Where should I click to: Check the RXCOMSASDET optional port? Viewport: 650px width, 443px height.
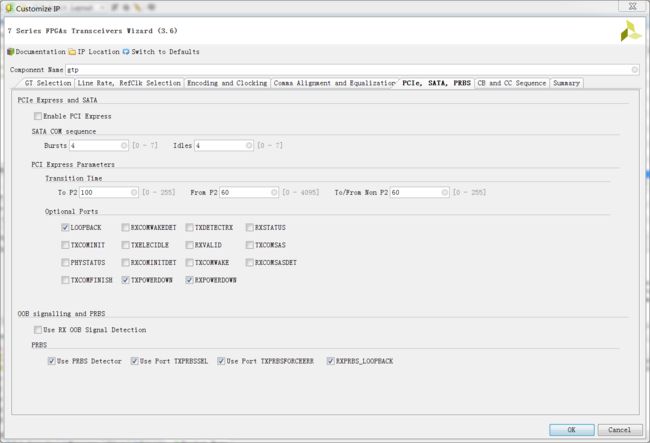click(250, 262)
